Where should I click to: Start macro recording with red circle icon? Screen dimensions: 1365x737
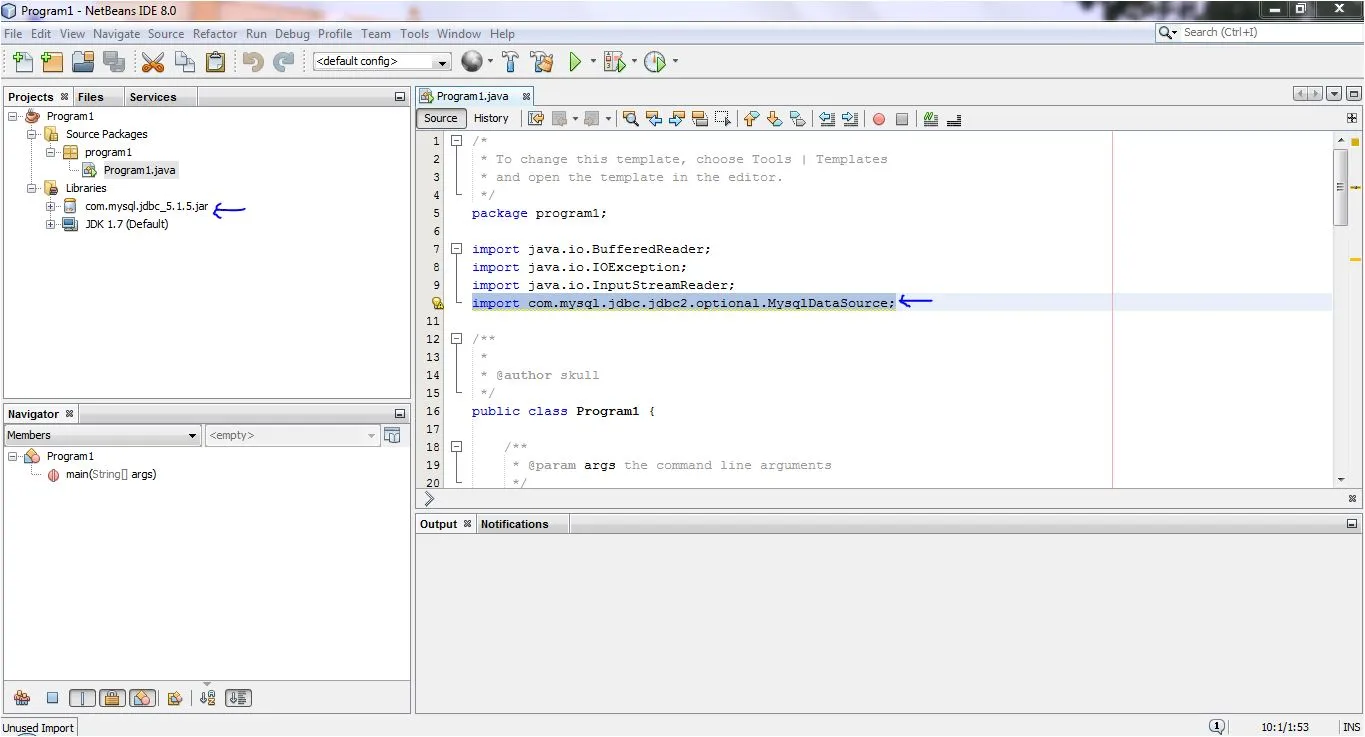pos(879,119)
